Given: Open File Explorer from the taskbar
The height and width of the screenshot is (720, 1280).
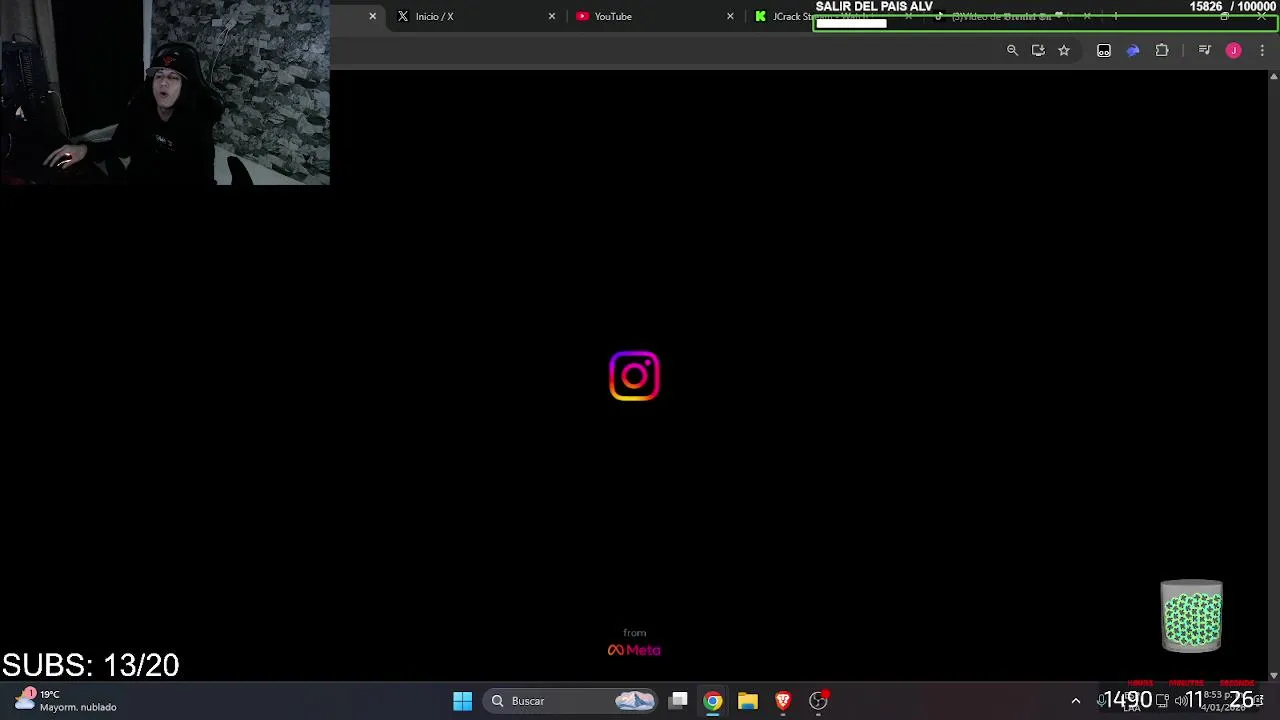Looking at the screenshot, I should (748, 701).
